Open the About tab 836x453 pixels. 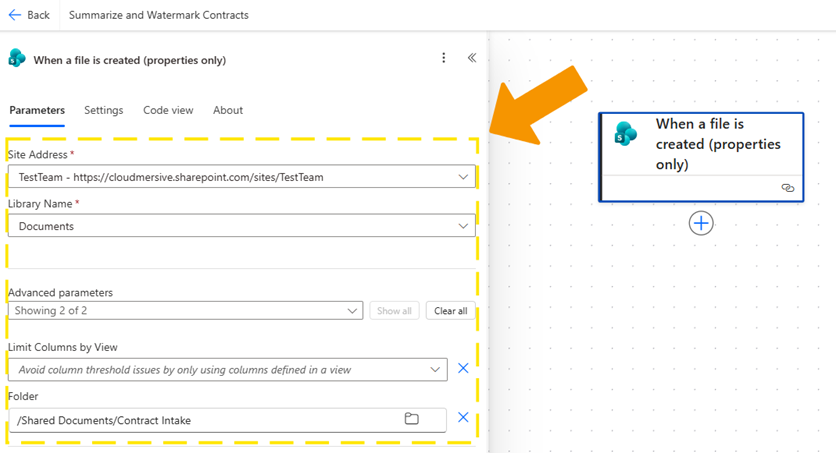click(x=228, y=110)
